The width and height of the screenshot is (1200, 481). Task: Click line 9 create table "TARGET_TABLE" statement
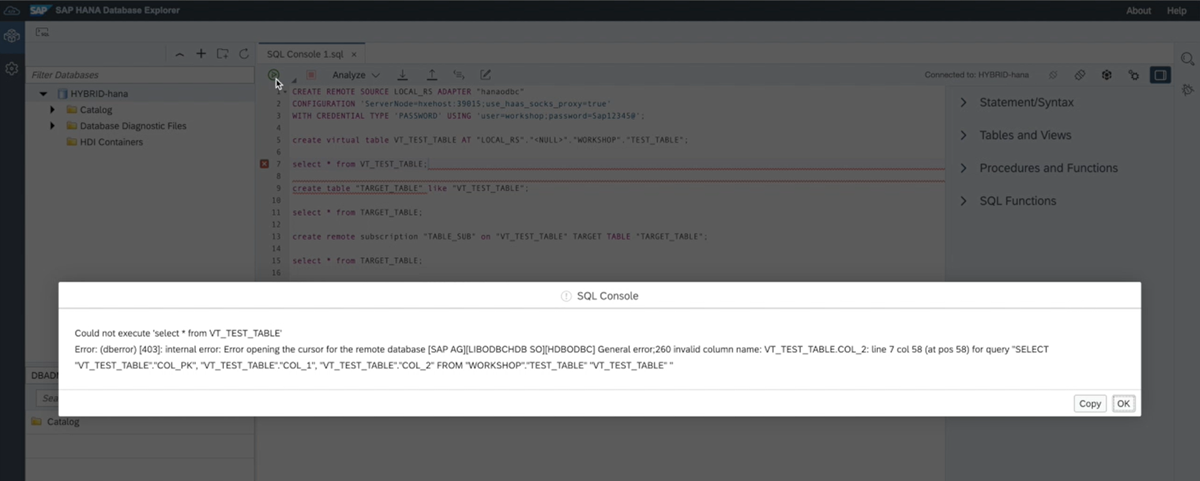(x=410, y=188)
